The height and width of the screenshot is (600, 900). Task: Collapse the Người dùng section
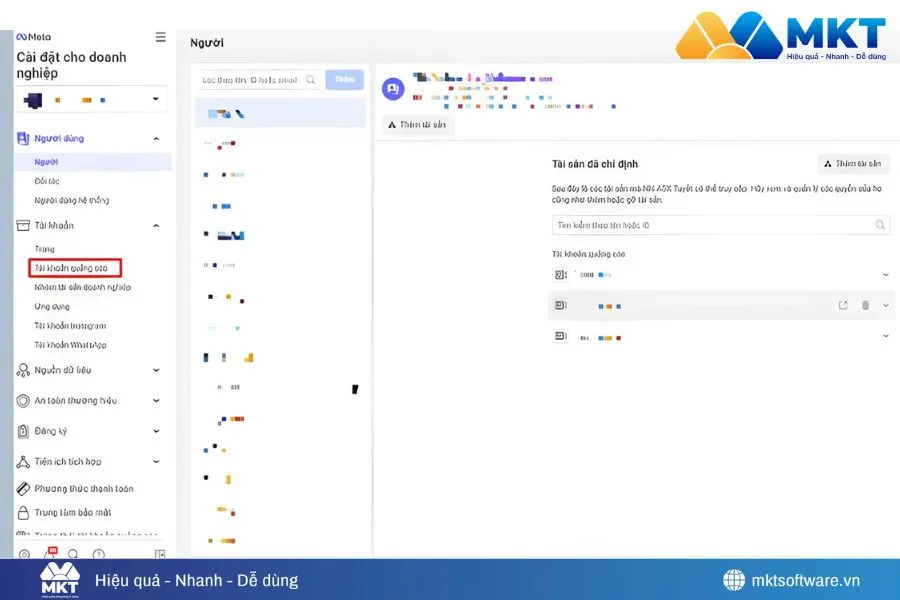(156, 139)
